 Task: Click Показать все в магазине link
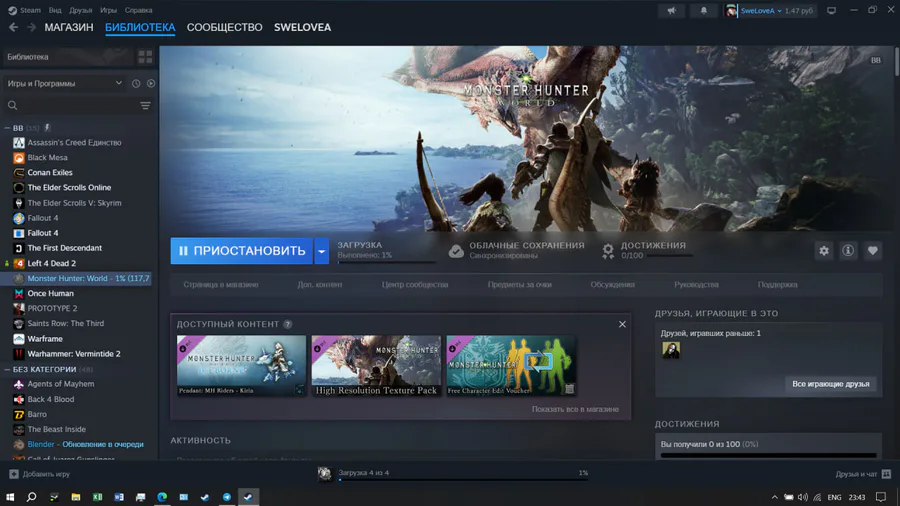575,409
